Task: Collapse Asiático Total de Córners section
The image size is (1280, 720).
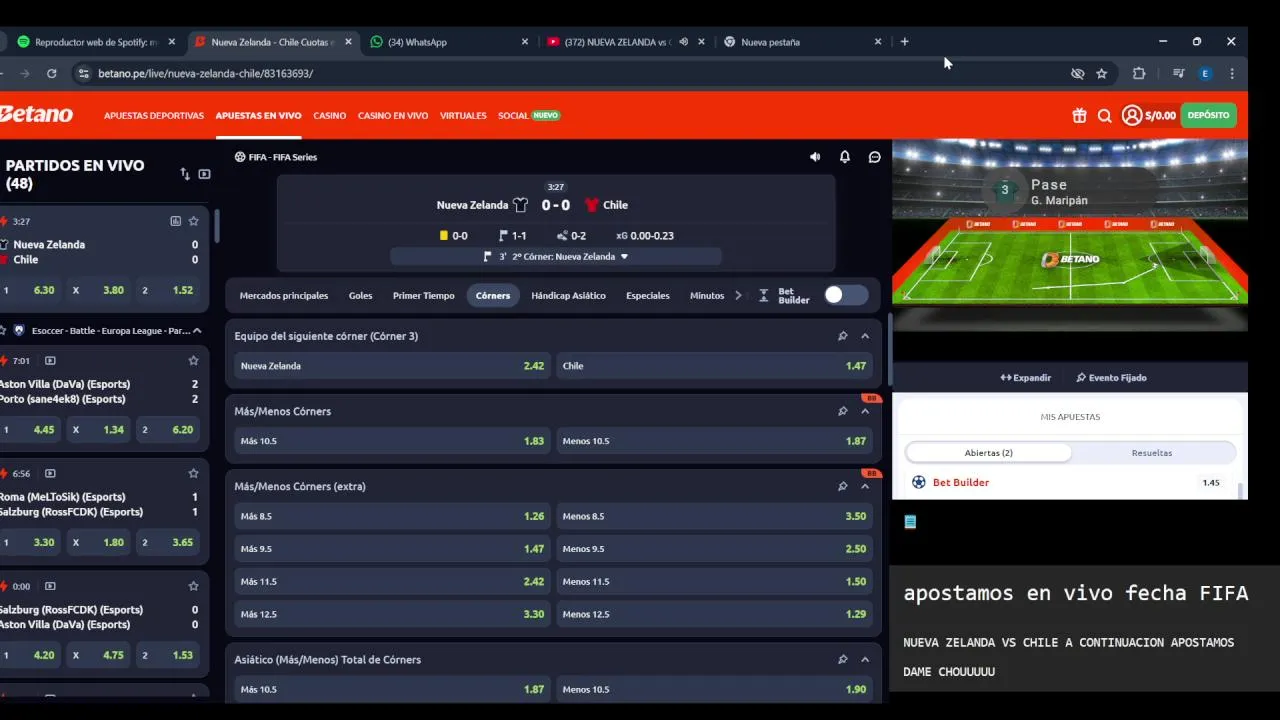Action: (865, 659)
